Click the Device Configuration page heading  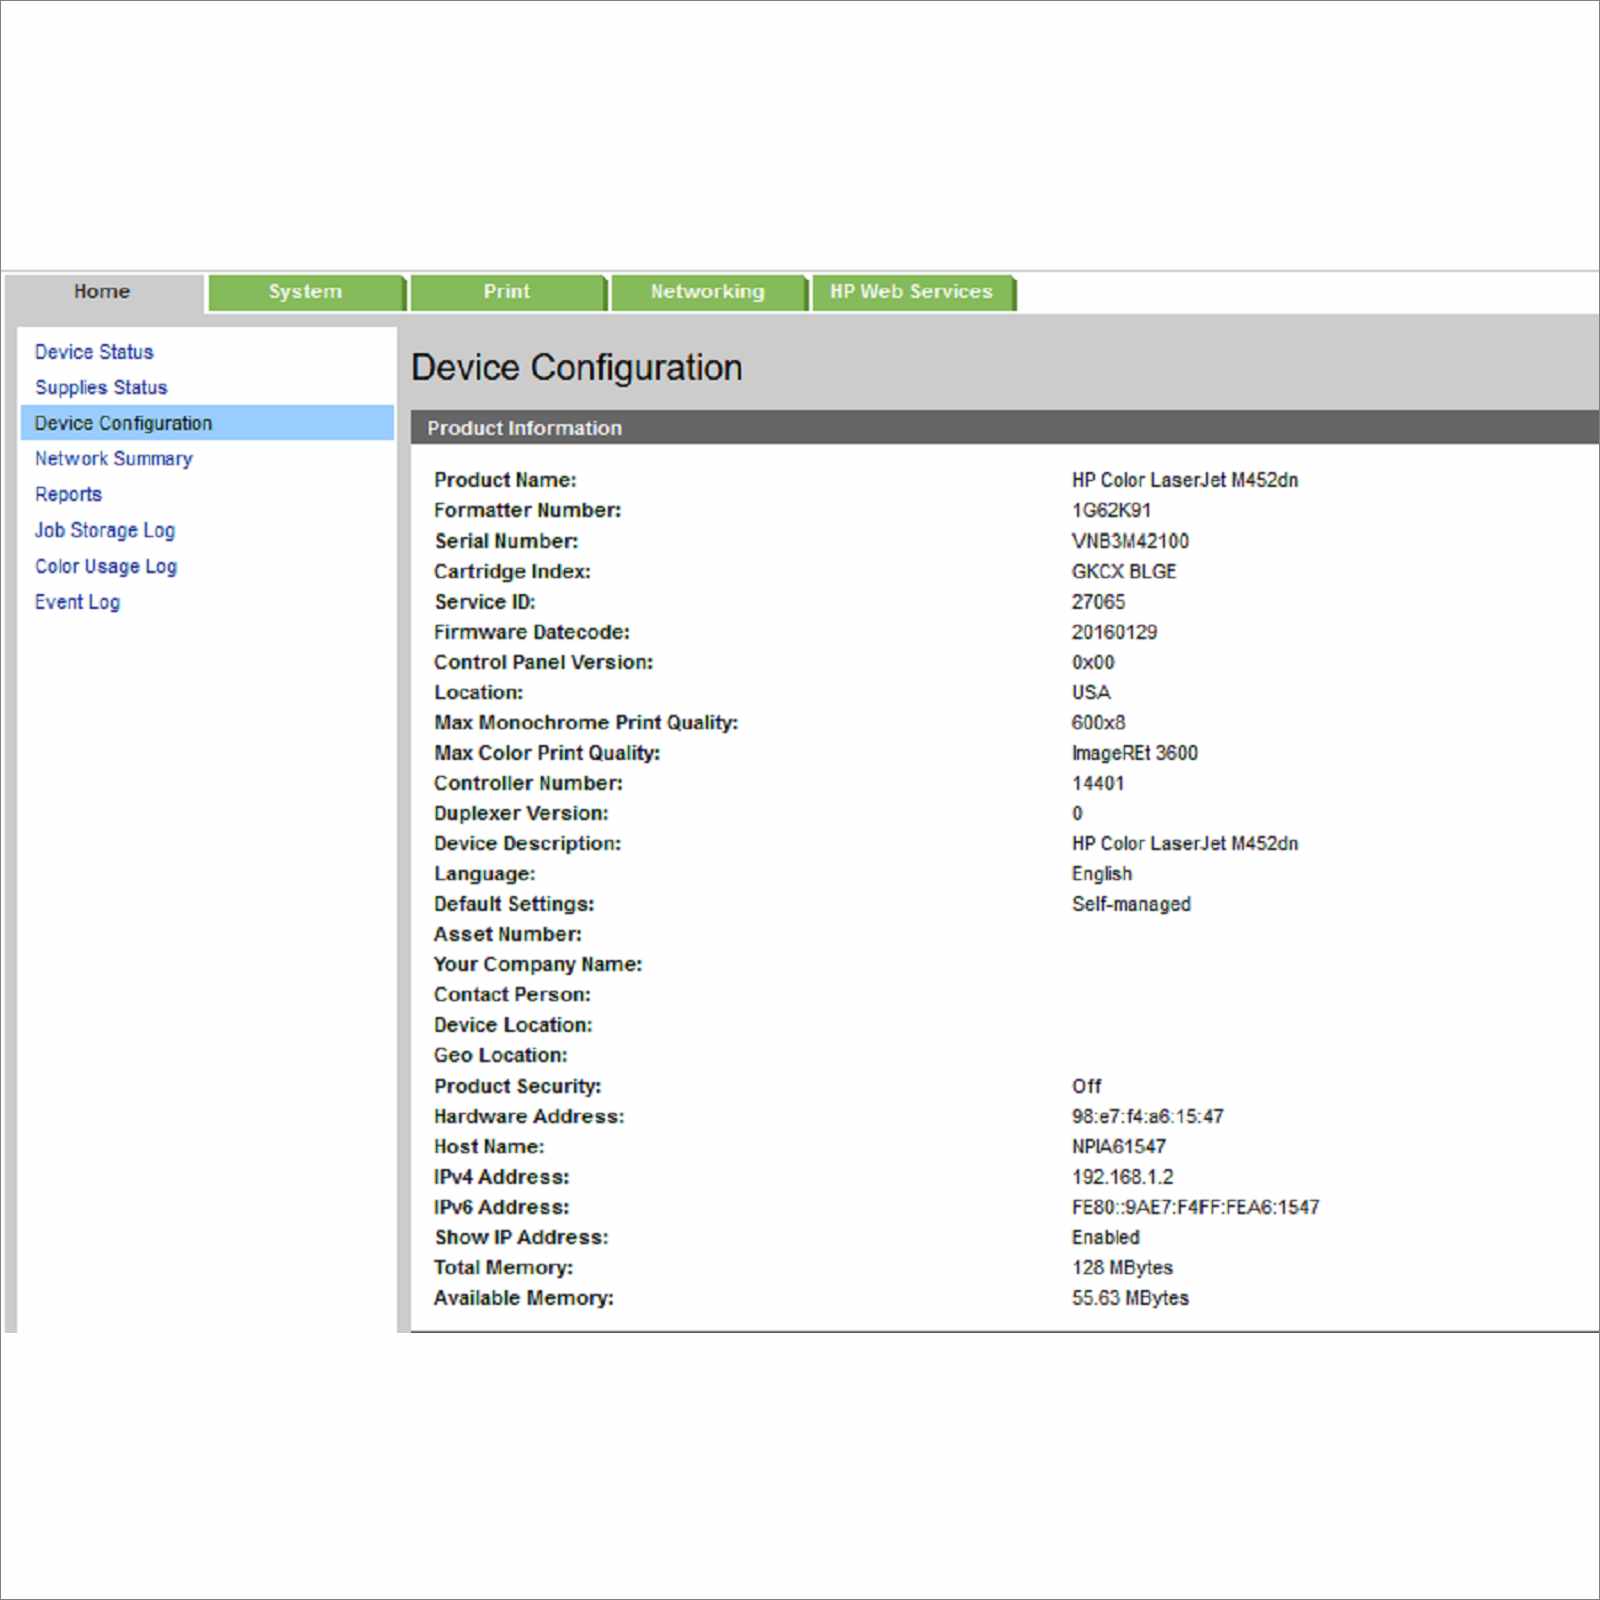click(x=577, y=368)
